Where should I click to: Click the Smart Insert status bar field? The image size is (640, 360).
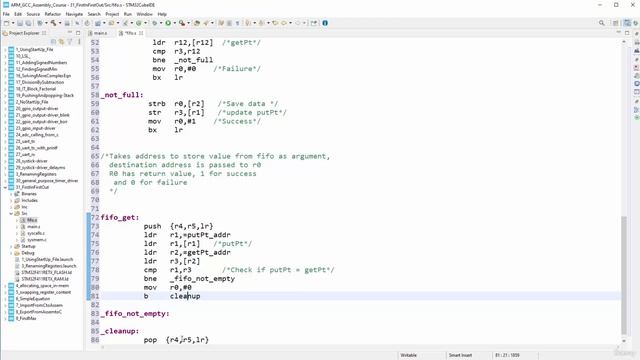[460, 355]
